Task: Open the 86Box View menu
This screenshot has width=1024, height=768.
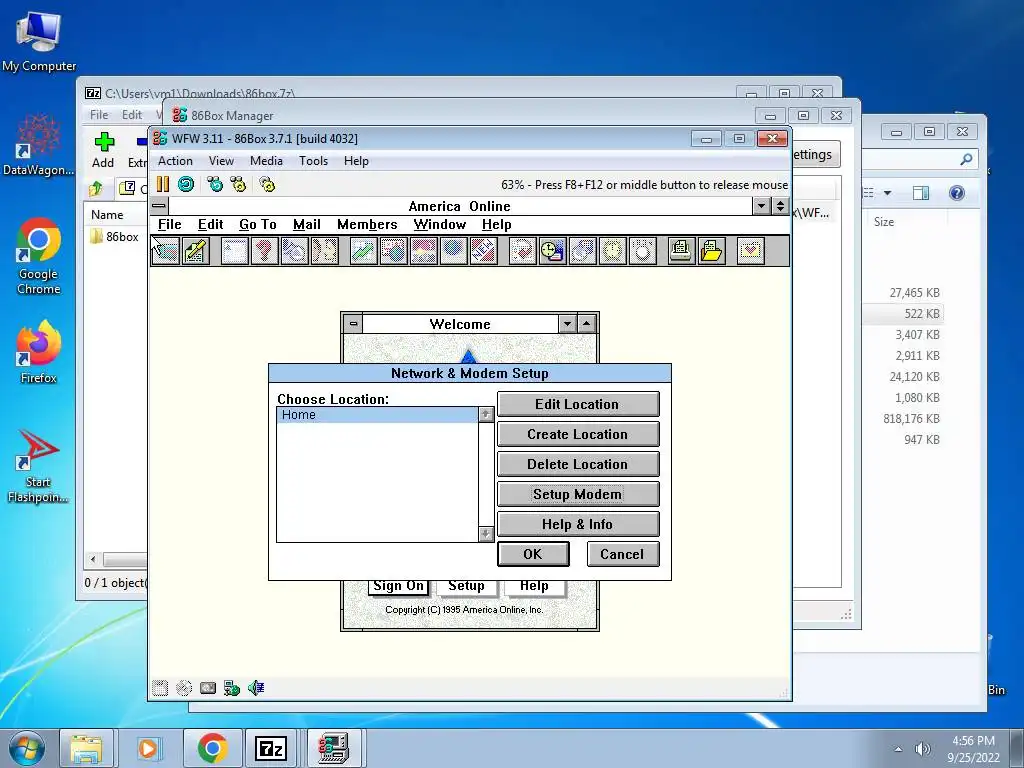Action: click(221, 161)
